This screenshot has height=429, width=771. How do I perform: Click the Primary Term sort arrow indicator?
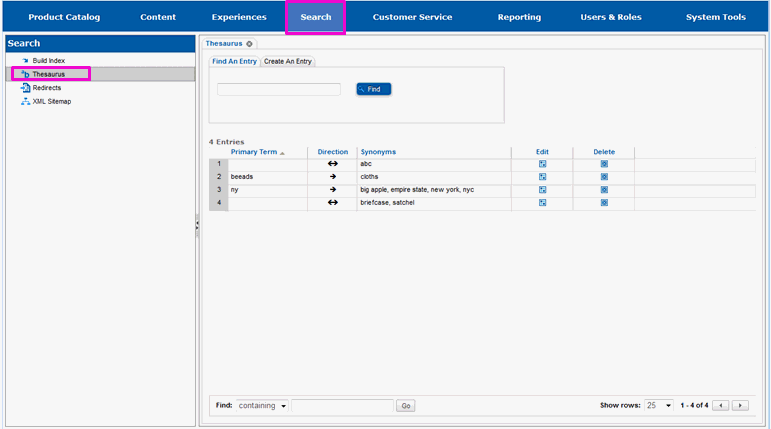[x=282, y=153]
